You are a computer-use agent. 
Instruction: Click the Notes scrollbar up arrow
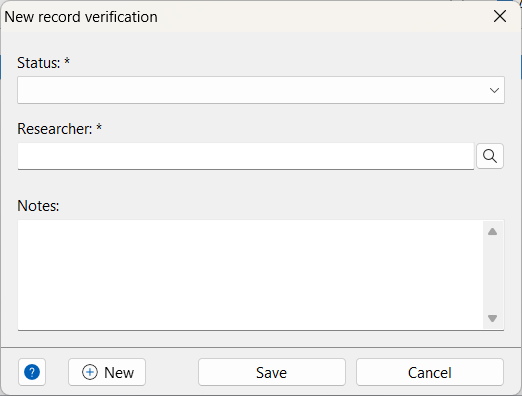[x=492, y=232]
